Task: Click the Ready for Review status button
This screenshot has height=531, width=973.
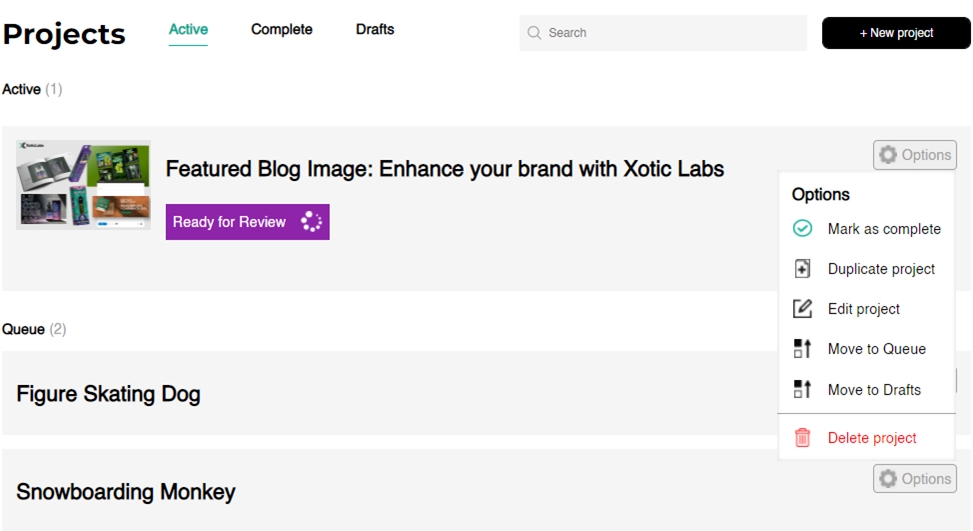Action: [x=248, y=221]
